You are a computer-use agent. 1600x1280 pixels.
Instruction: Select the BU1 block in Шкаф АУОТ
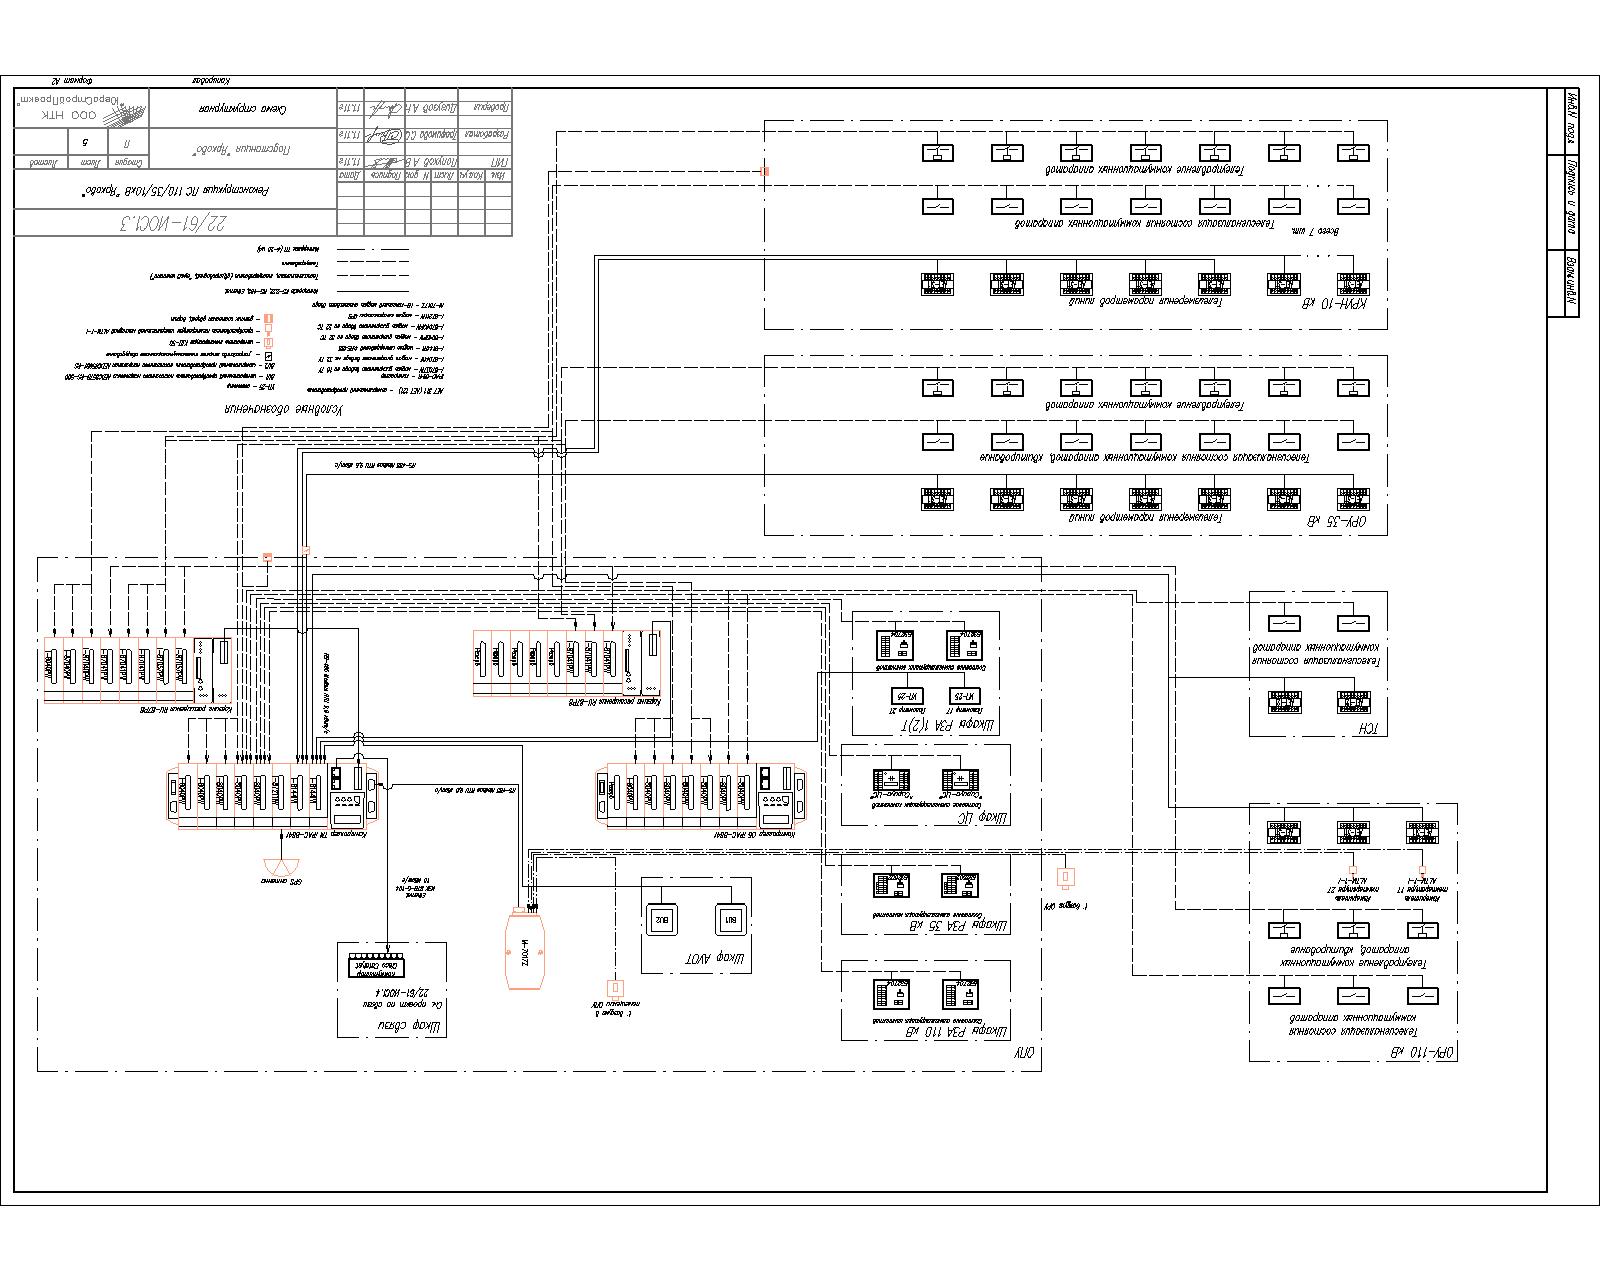(731, 919)
